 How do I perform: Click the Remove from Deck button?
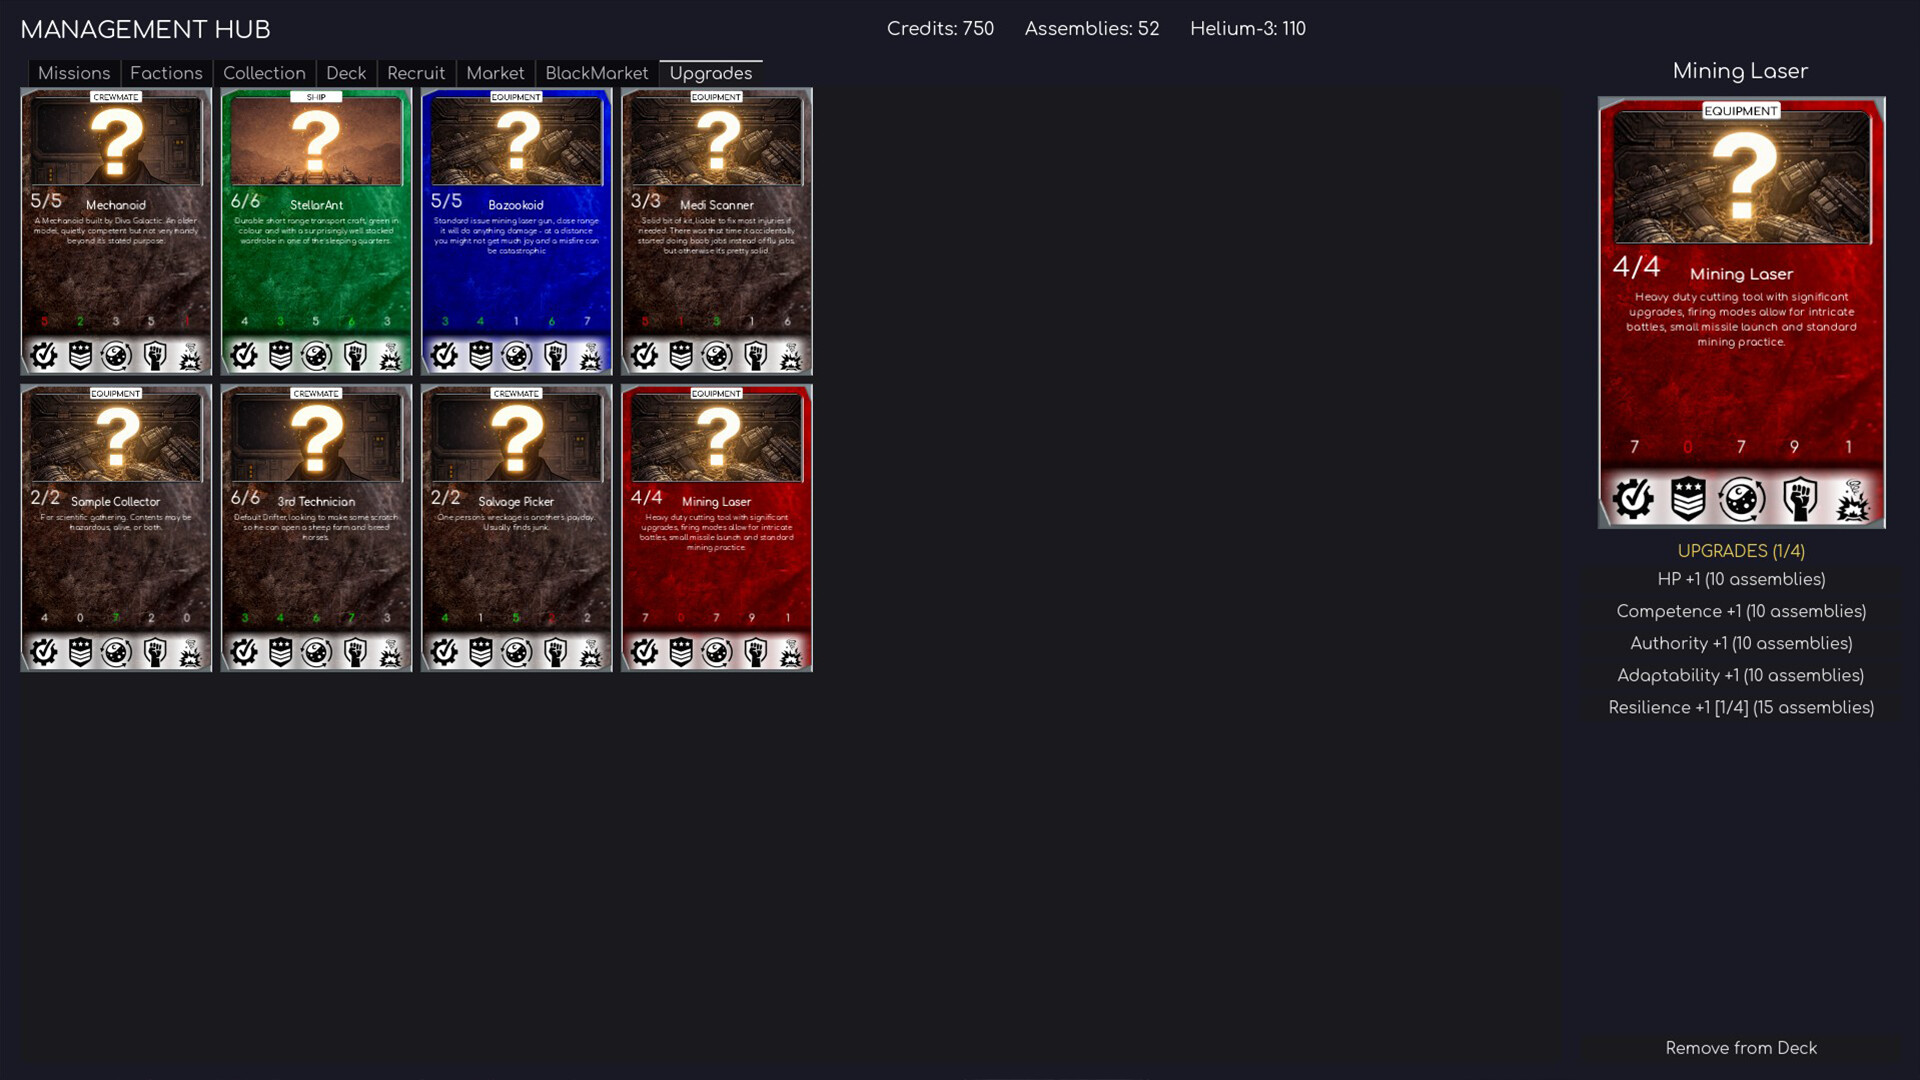[x=1740, y=1048]
